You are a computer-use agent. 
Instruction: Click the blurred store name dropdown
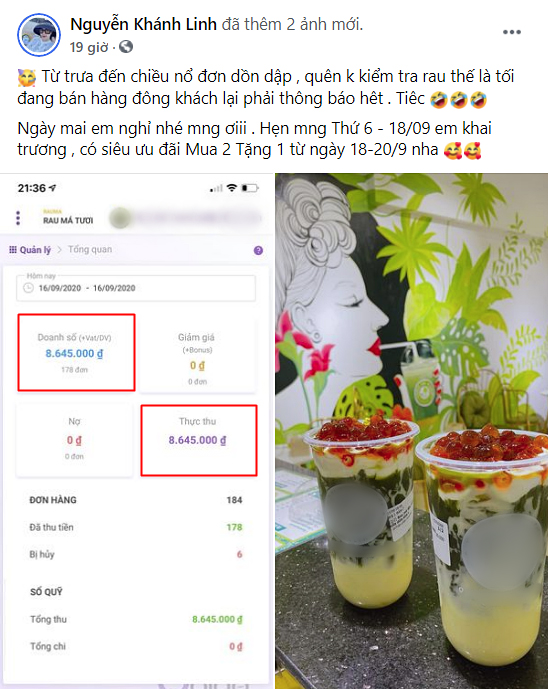[185, 218]
